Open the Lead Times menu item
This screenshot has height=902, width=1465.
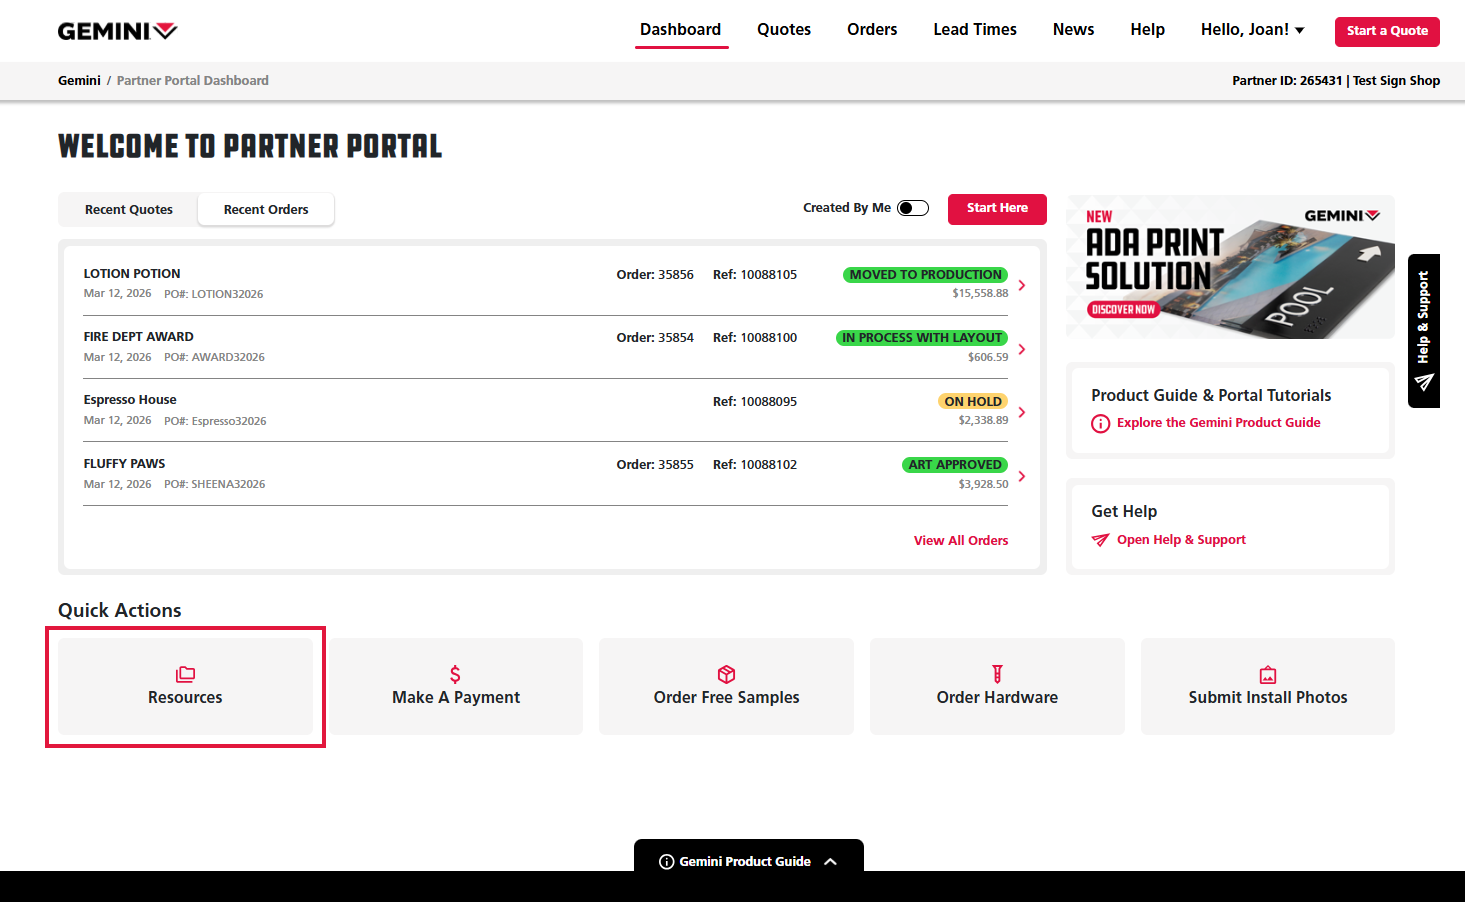pyautogui.click(x=974, y=30)
